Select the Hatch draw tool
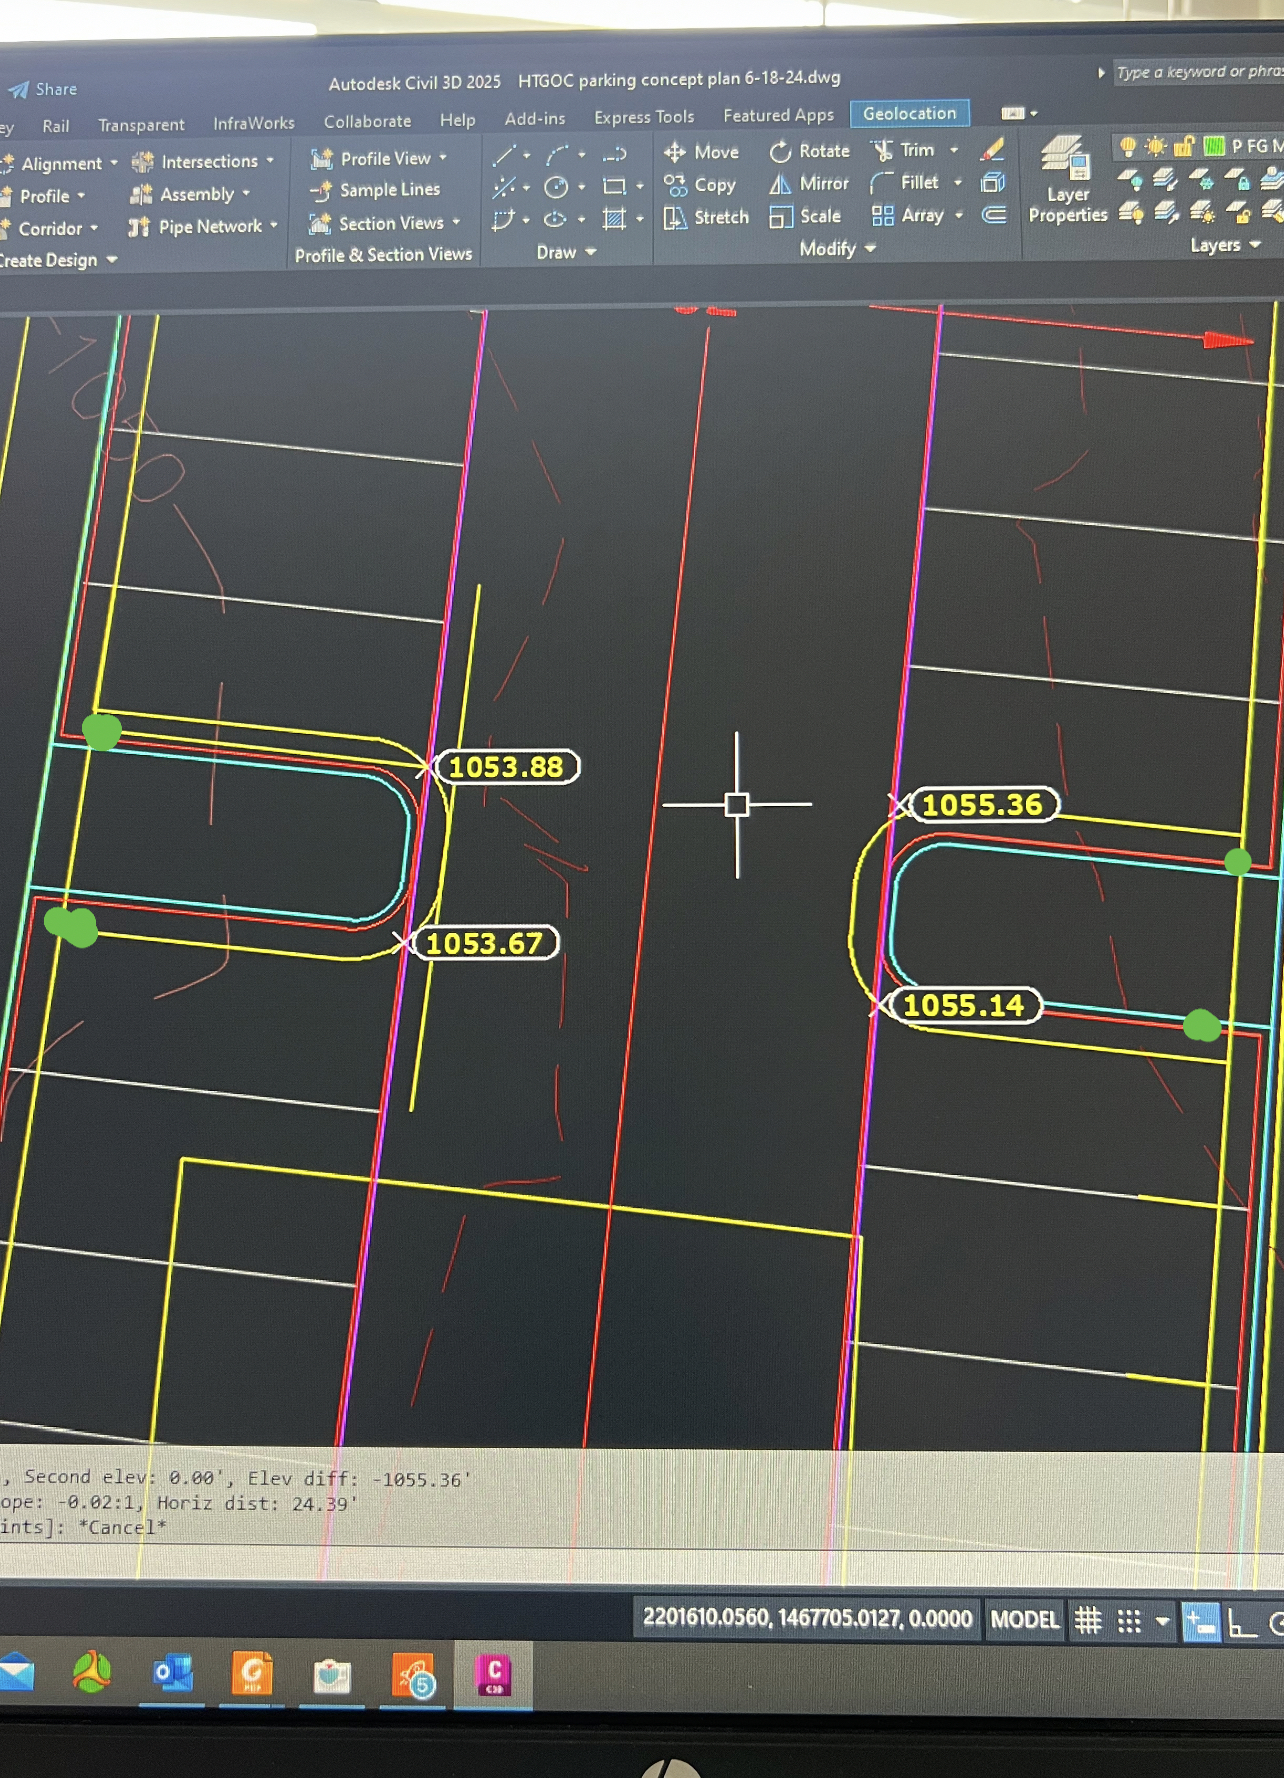This screenshot has height=1778, width=1284. point(614,219)
